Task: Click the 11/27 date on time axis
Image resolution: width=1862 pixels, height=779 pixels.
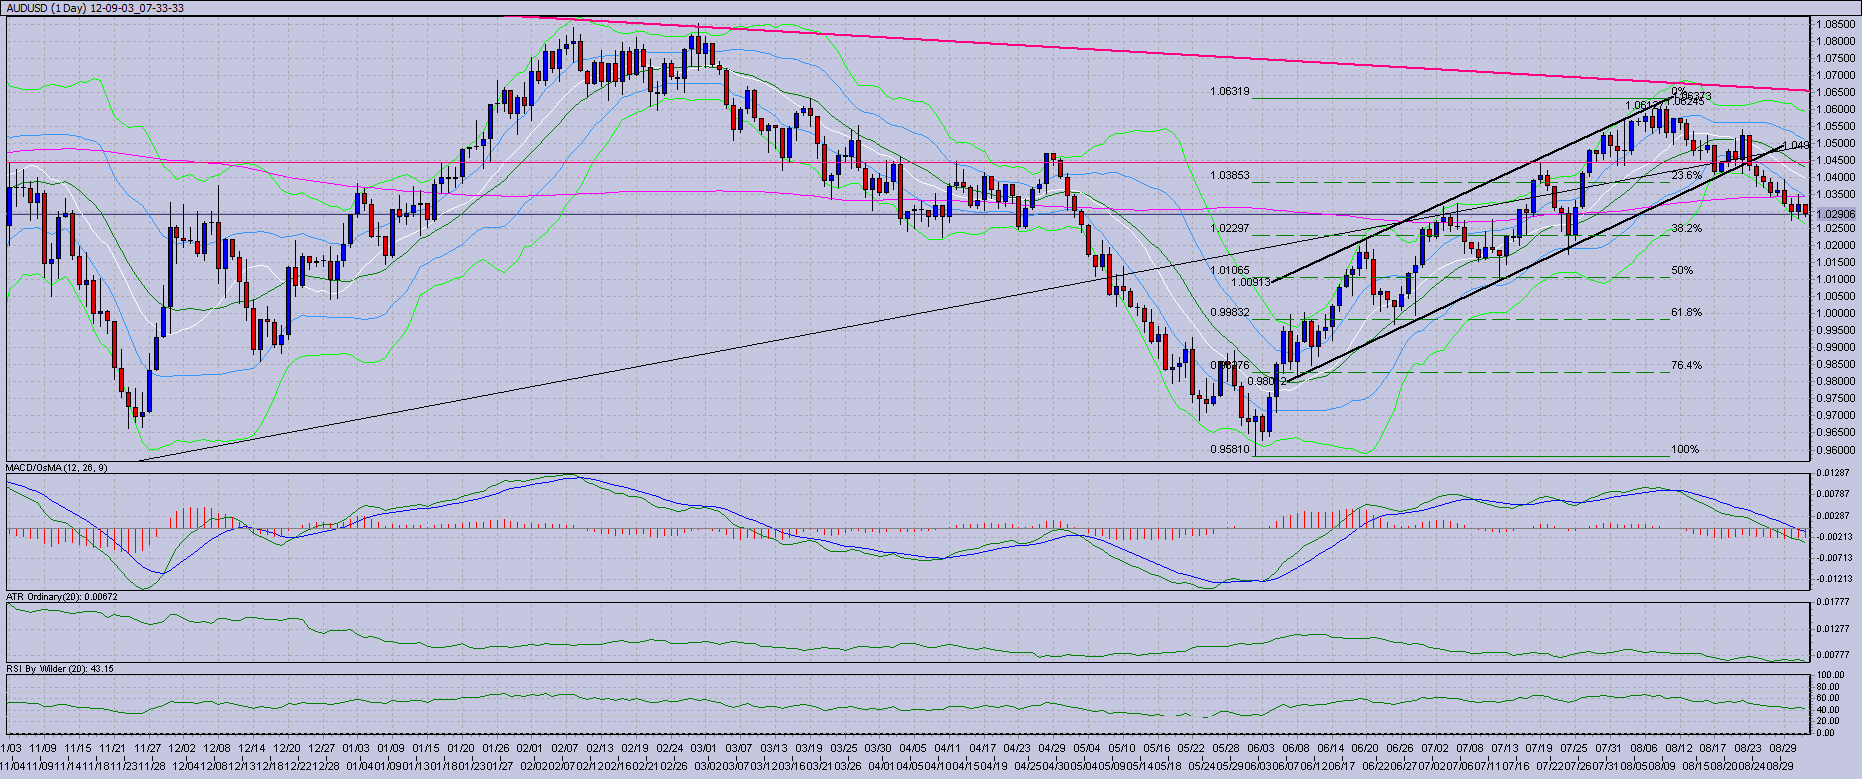Action: click(x=148, y=748)
